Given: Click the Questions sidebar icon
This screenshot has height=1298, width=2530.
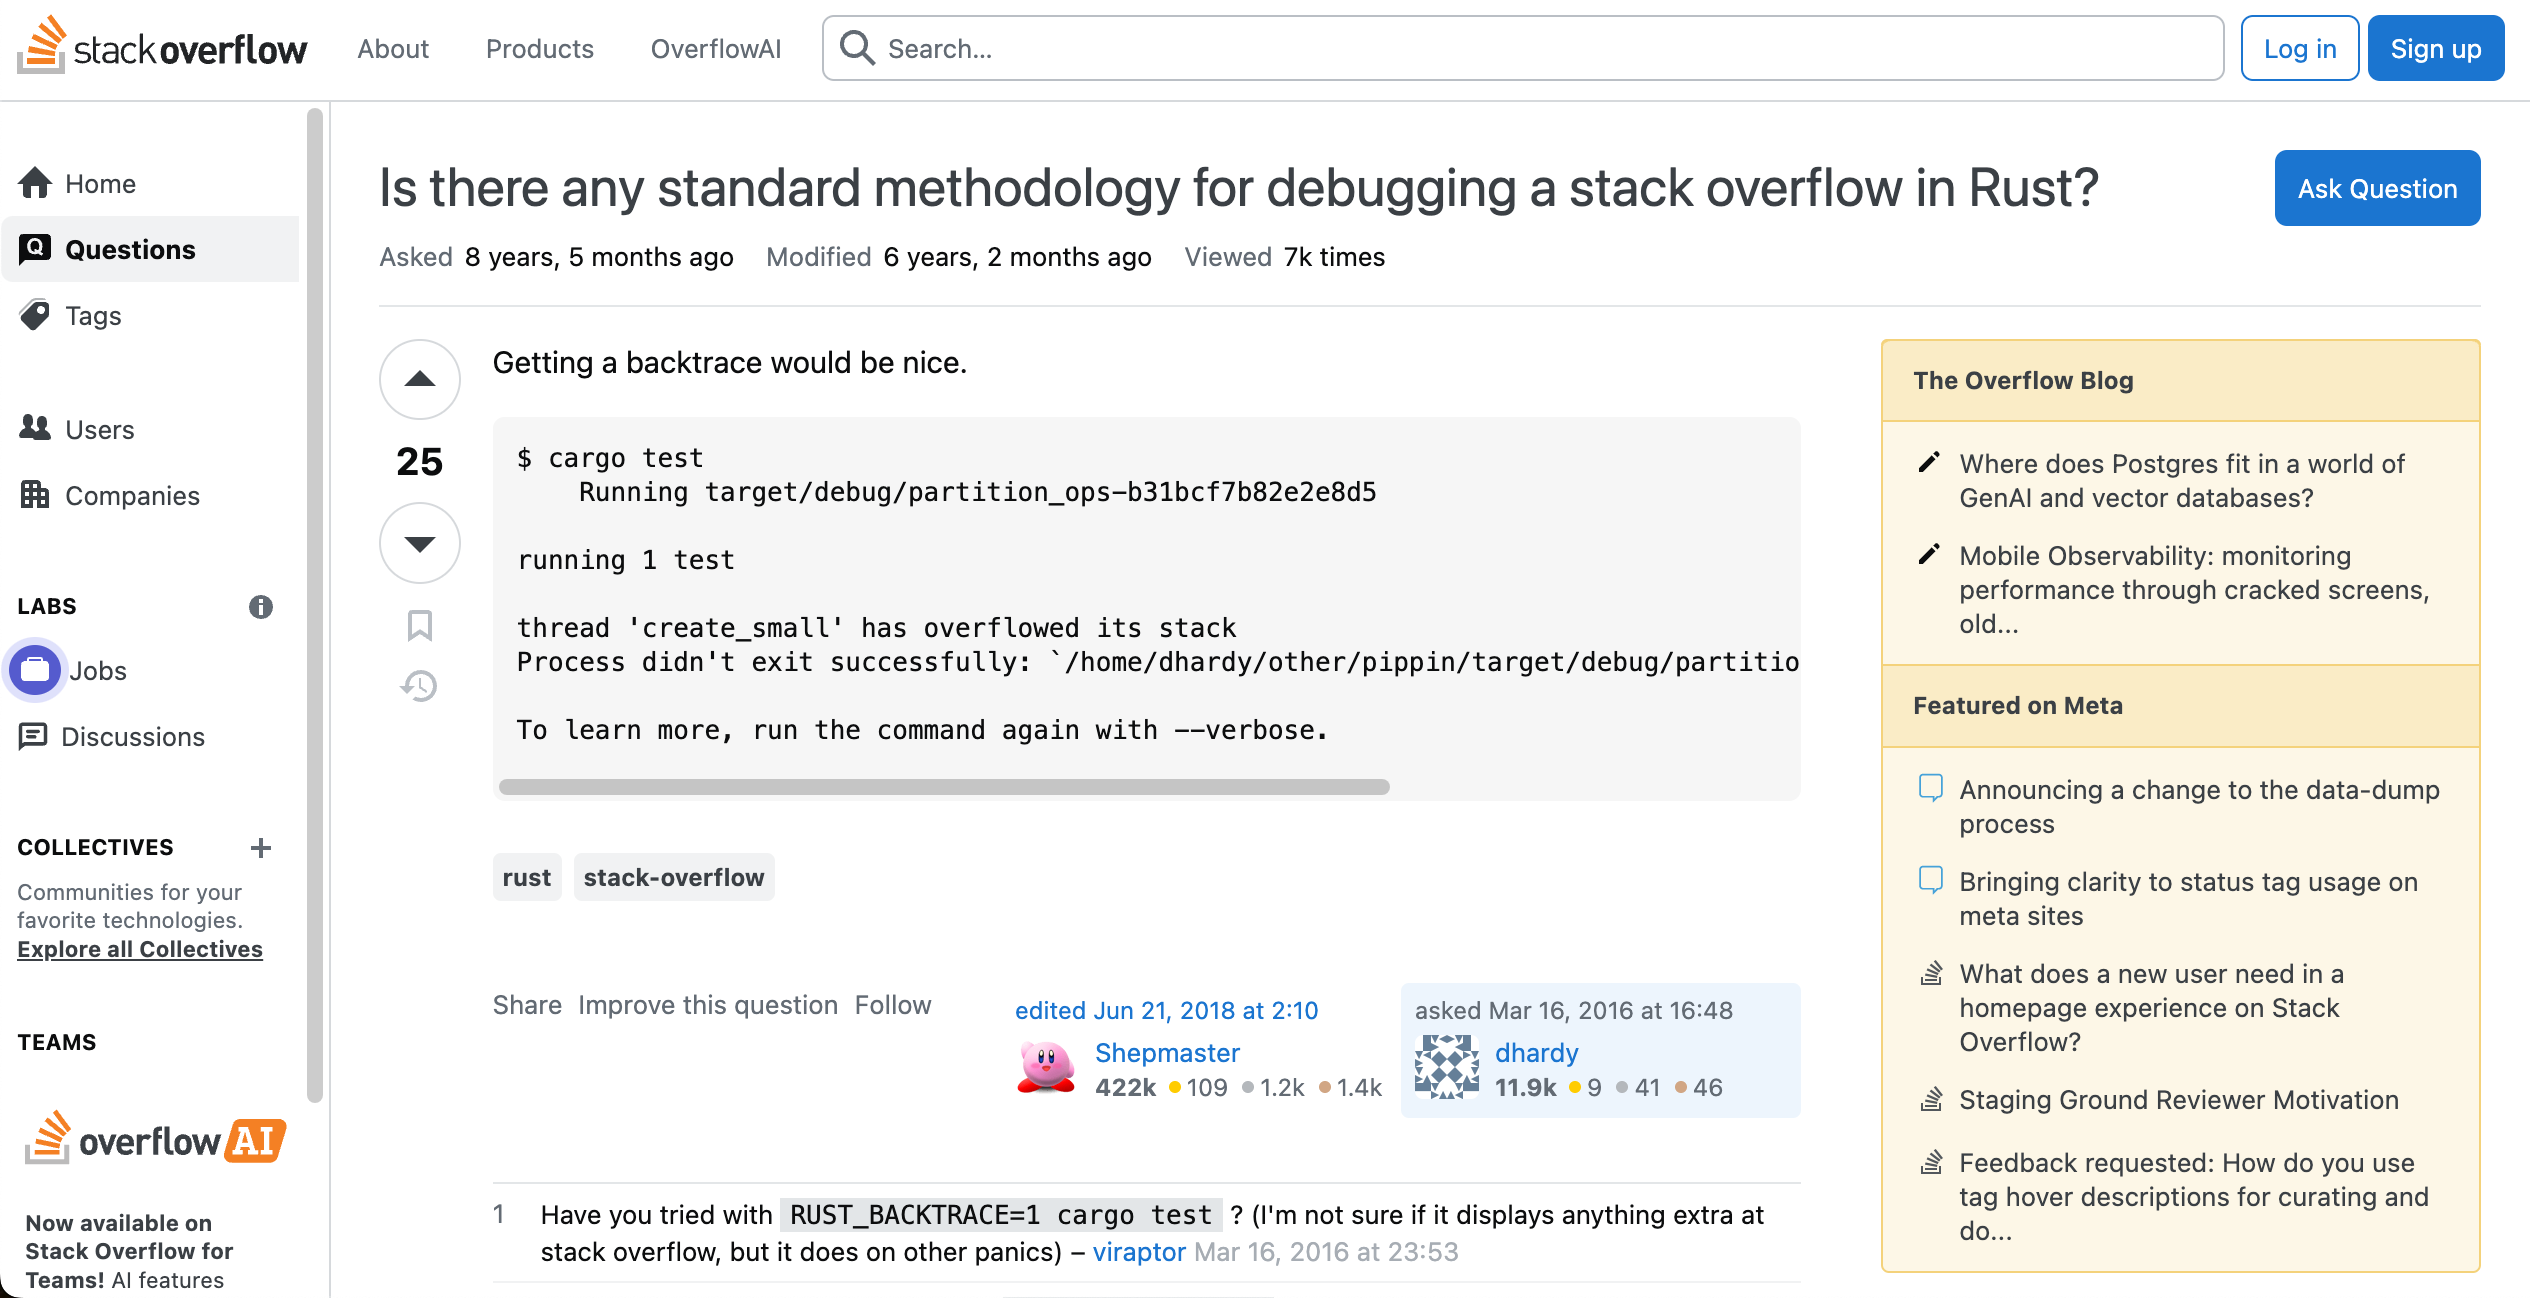Looking at the screenshot, I should coord(35,248).
